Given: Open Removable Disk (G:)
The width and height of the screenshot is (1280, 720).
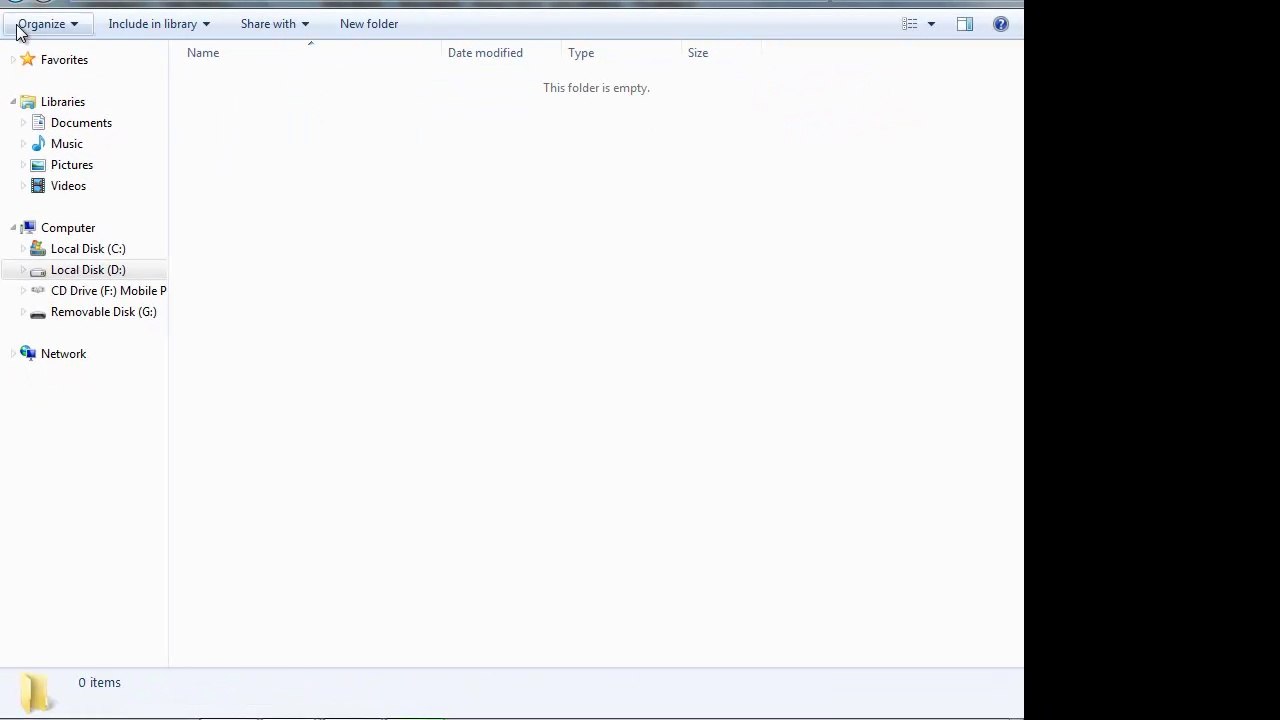Looking at the screenshot, I should 104,312.
